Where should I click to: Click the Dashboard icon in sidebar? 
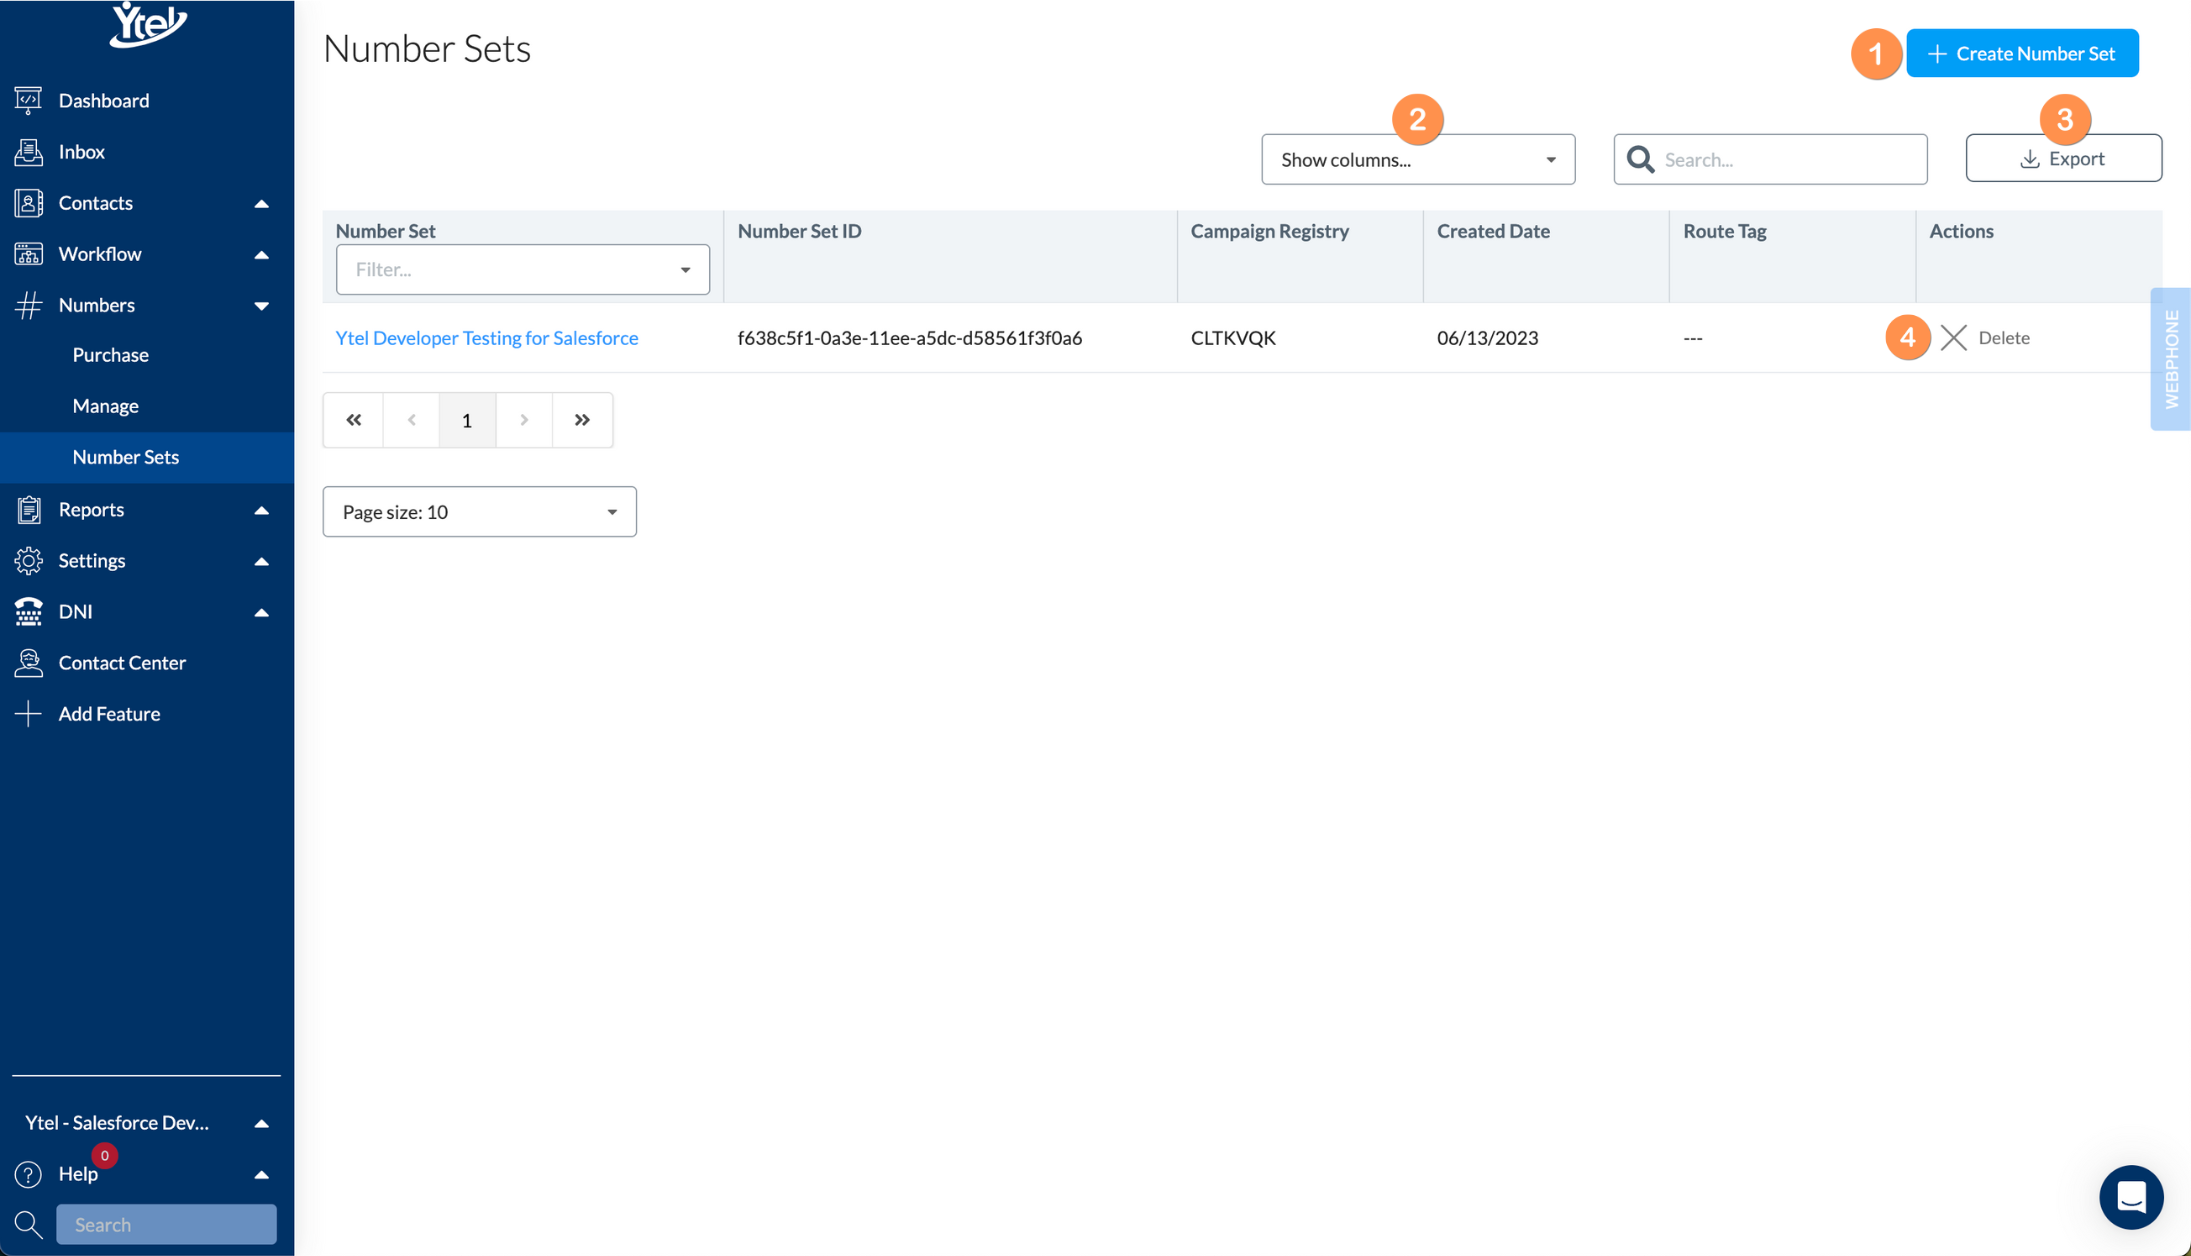click(x=28, y=100)
